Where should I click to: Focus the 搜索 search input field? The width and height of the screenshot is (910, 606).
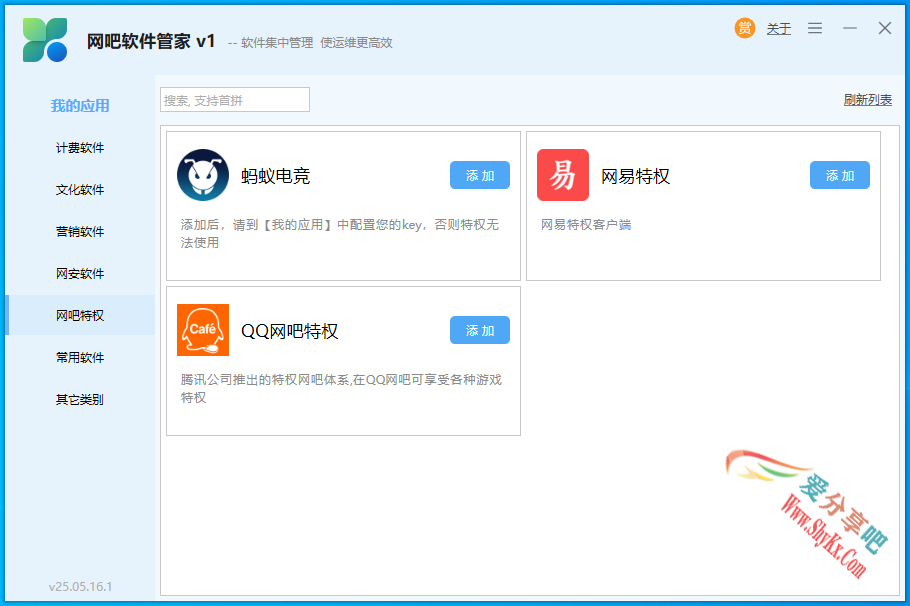234,100
